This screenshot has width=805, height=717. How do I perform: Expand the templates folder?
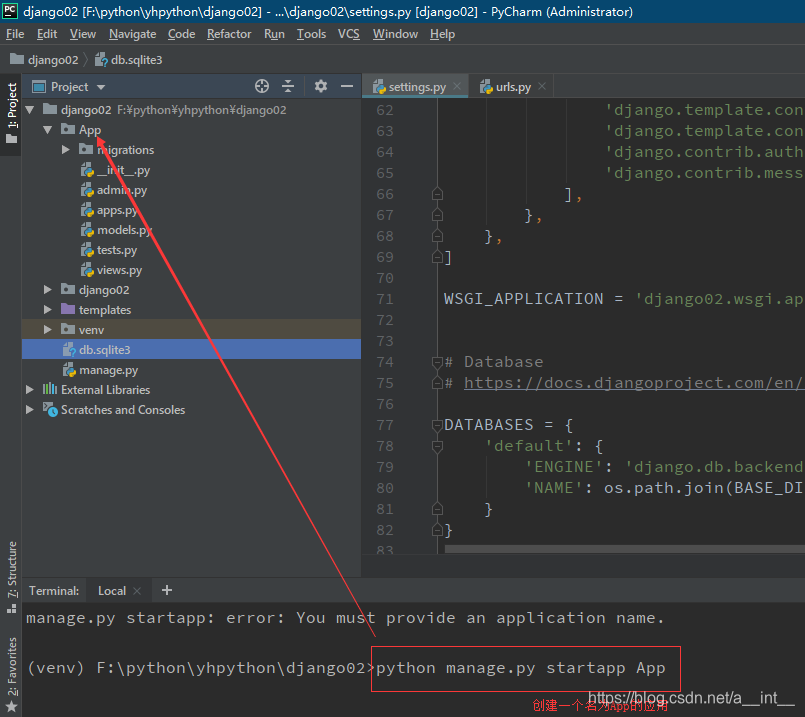click(x=48, y=309)
